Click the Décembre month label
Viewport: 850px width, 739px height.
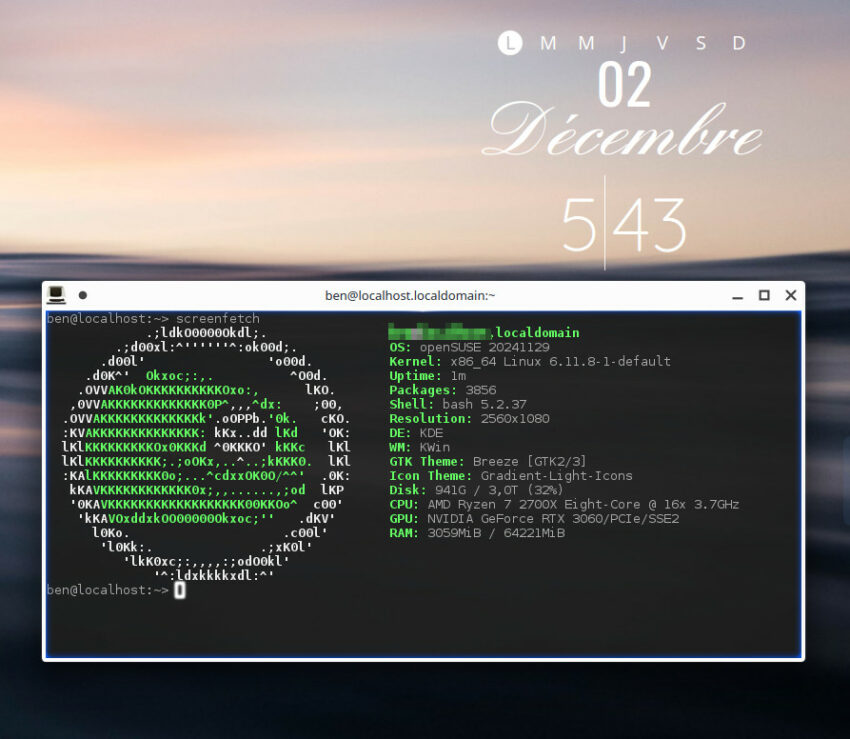tap(624, 135)
